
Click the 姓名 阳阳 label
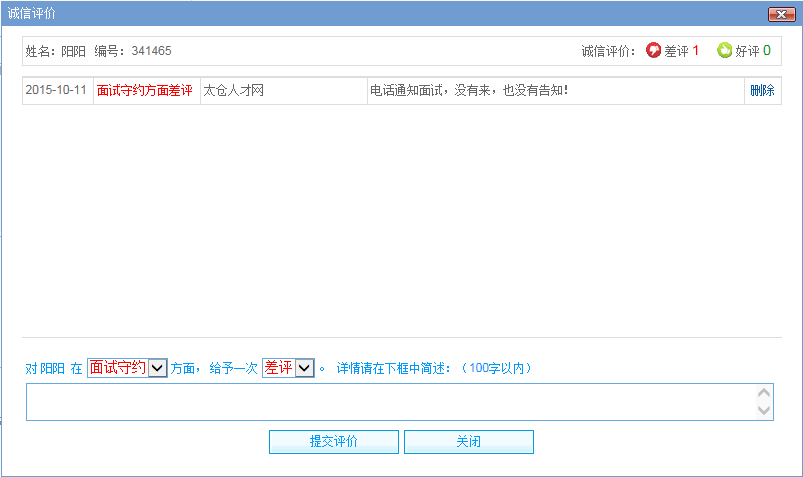[x=55, y=50]
